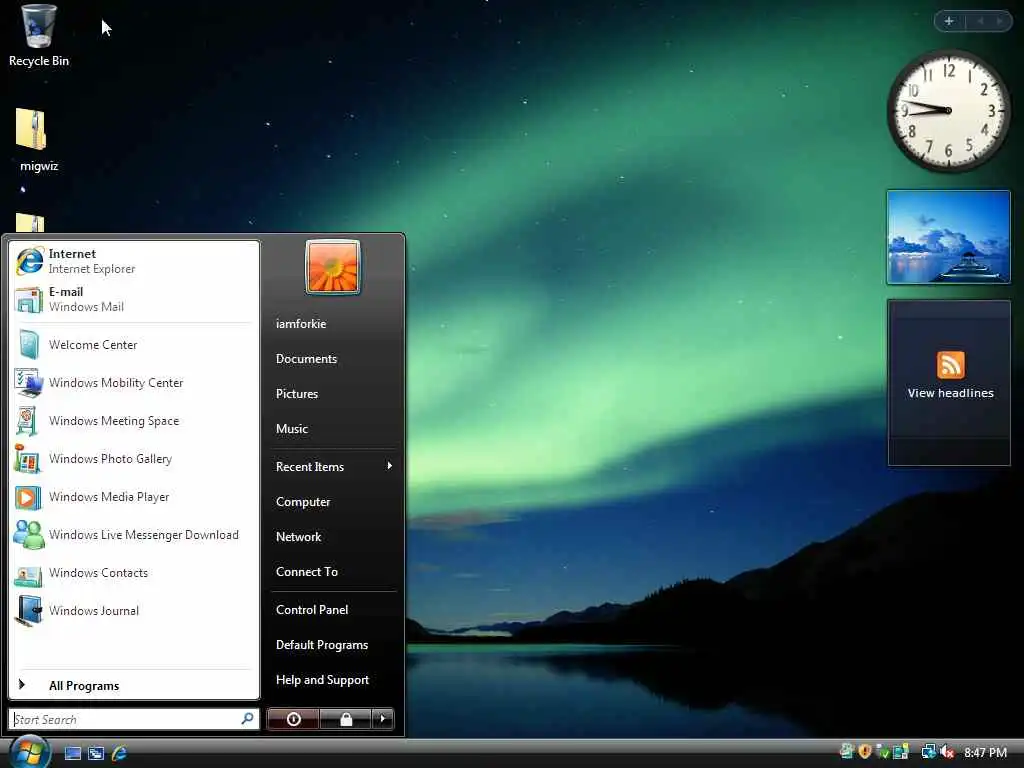Open Default Programs
Image resolution: width=1024 pixels, height=768 pixels.
pos(333,645)
